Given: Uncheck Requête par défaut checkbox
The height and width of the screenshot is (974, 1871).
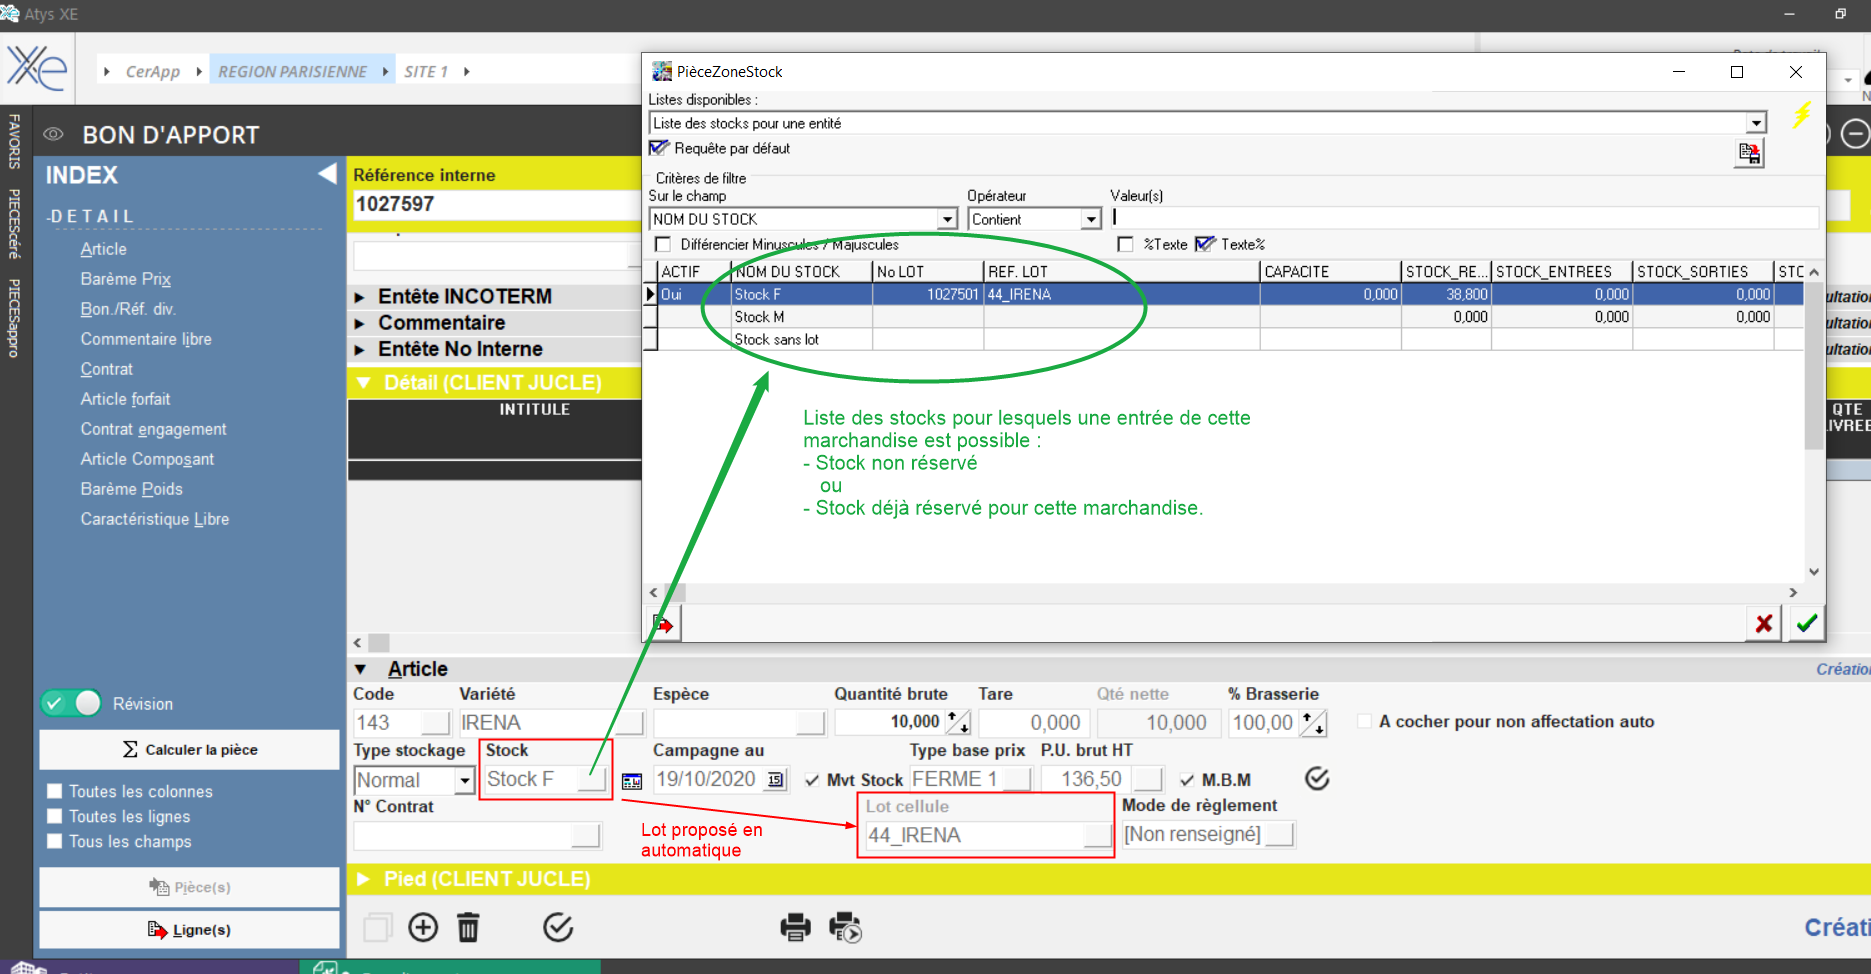Looking at the screenshot, I should pos(658,148).
